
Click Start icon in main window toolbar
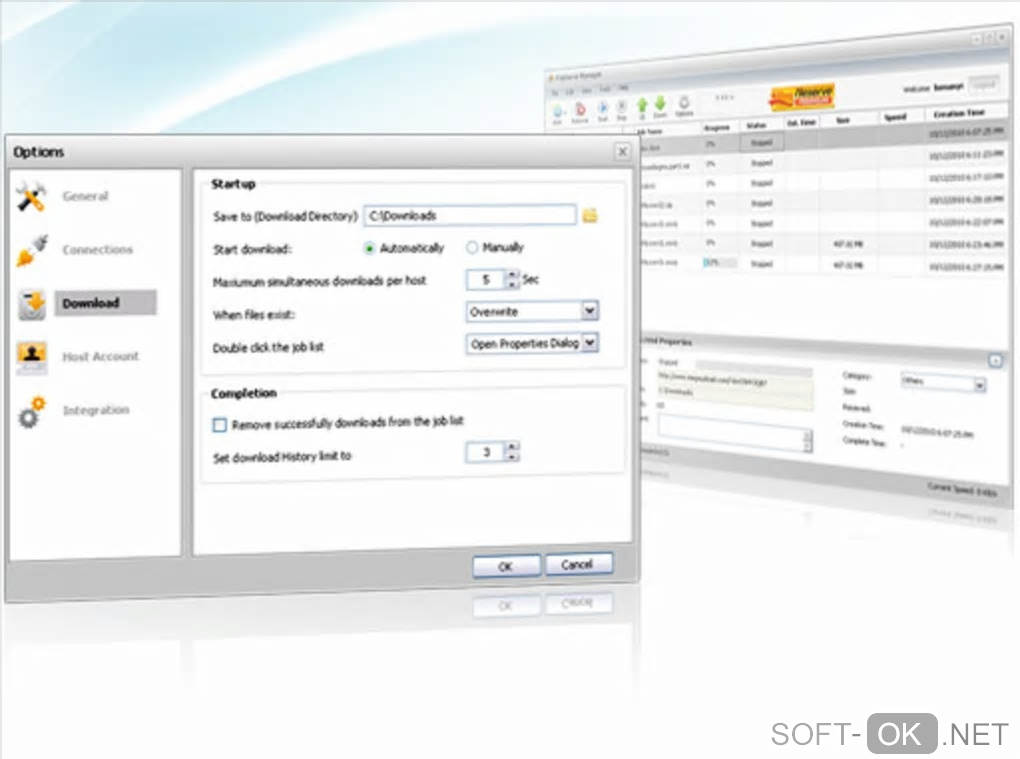click(603, 110)
